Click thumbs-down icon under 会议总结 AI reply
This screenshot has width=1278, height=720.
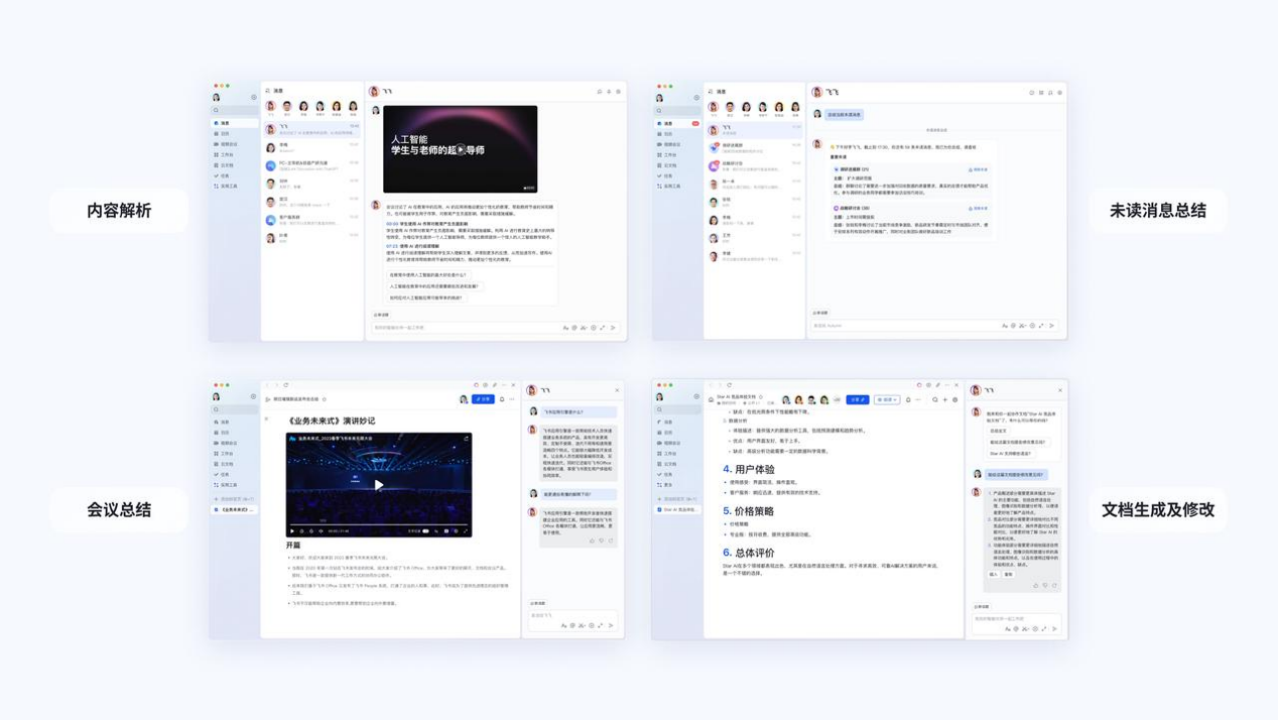coord(601,541)
